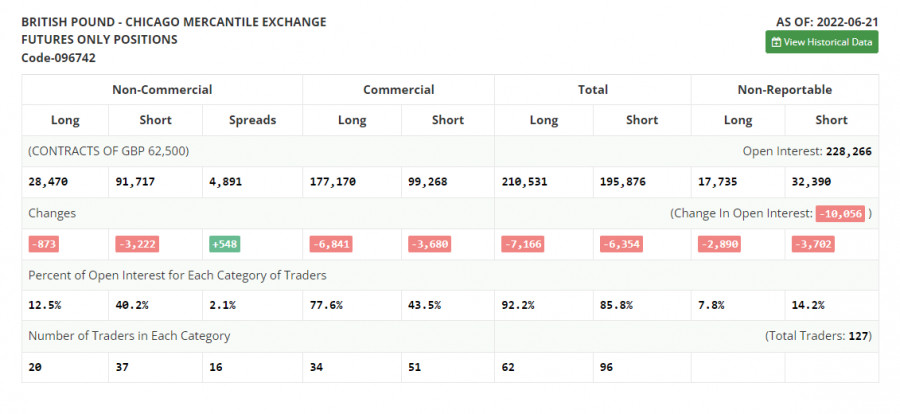900x414 pixels.
Task: Click the Spreads column header
Action: (x=252, y=120)
